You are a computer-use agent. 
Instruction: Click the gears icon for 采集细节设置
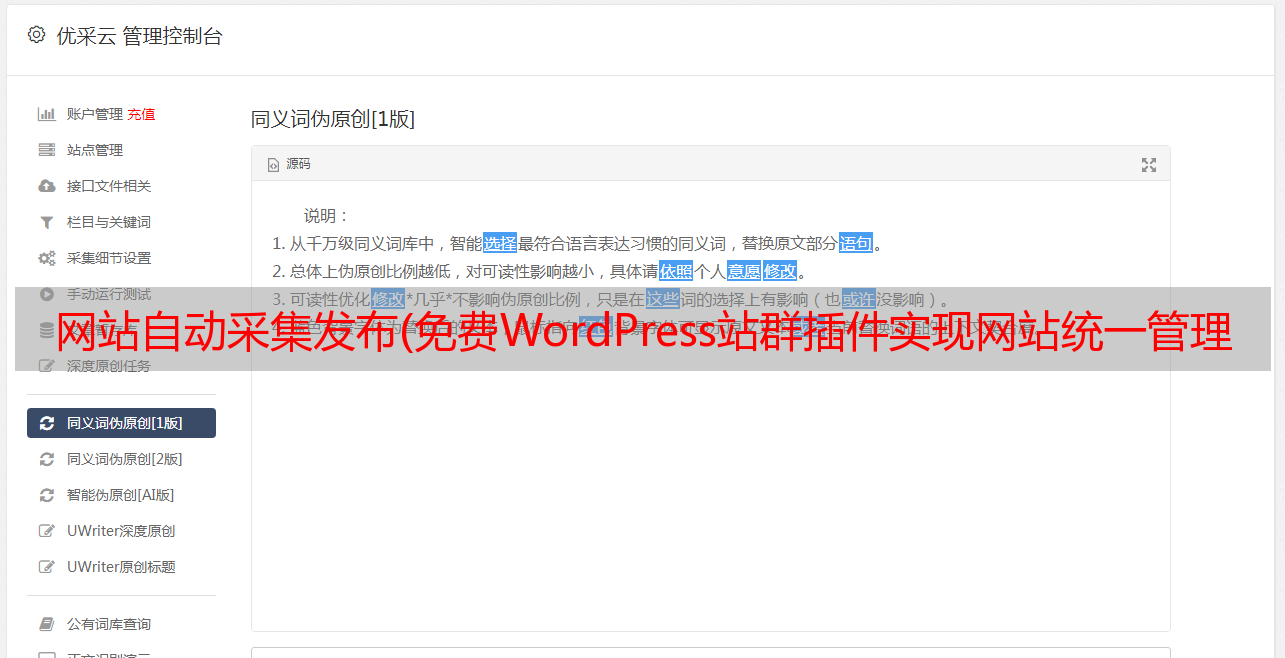(x=46, y=258)
